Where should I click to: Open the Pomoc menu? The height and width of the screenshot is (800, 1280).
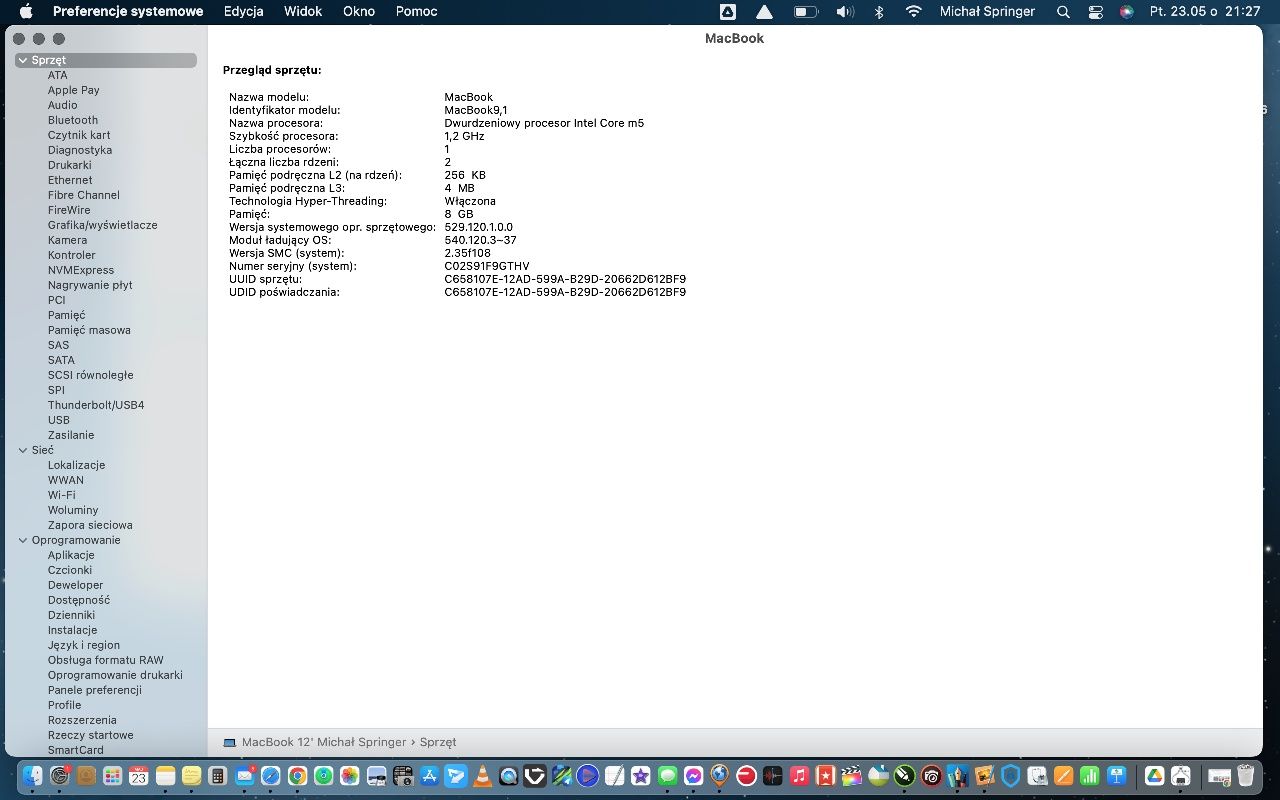click(x=416, y=11)
